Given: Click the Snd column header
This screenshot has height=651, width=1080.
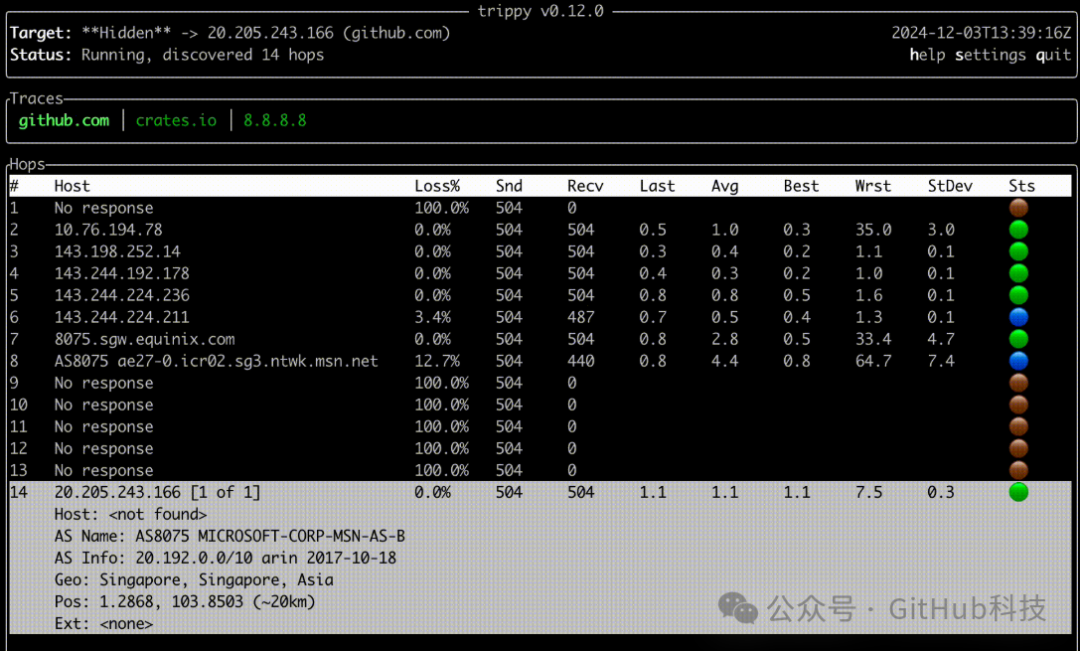Looking at the screenshot, I should pos(509,186).
